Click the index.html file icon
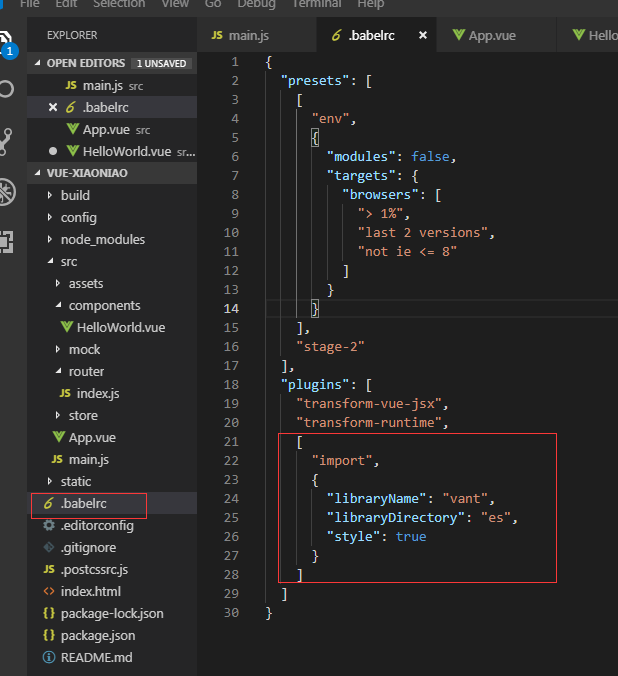The width and height of the screenshot is (618, 676). [49, 591]
